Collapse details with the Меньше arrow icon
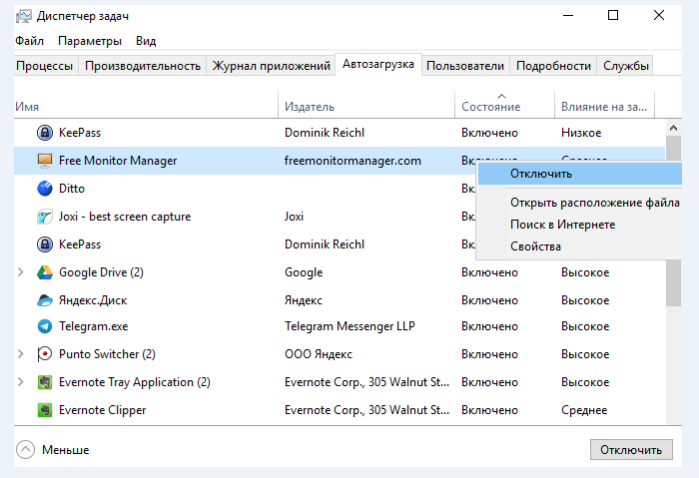 (25, 449)
